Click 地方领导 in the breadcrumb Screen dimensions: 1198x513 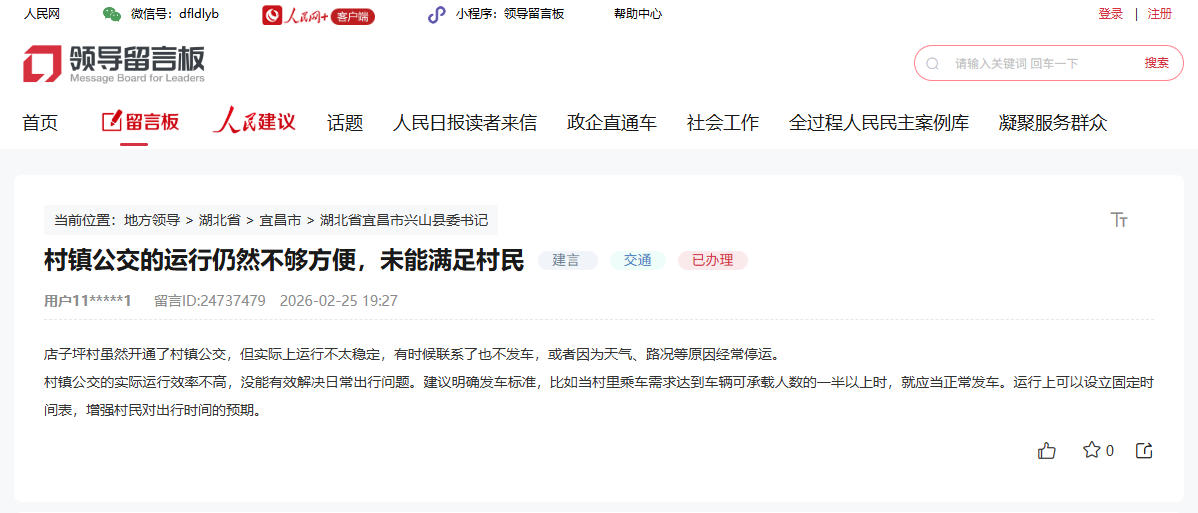click(x=151, y=220)
